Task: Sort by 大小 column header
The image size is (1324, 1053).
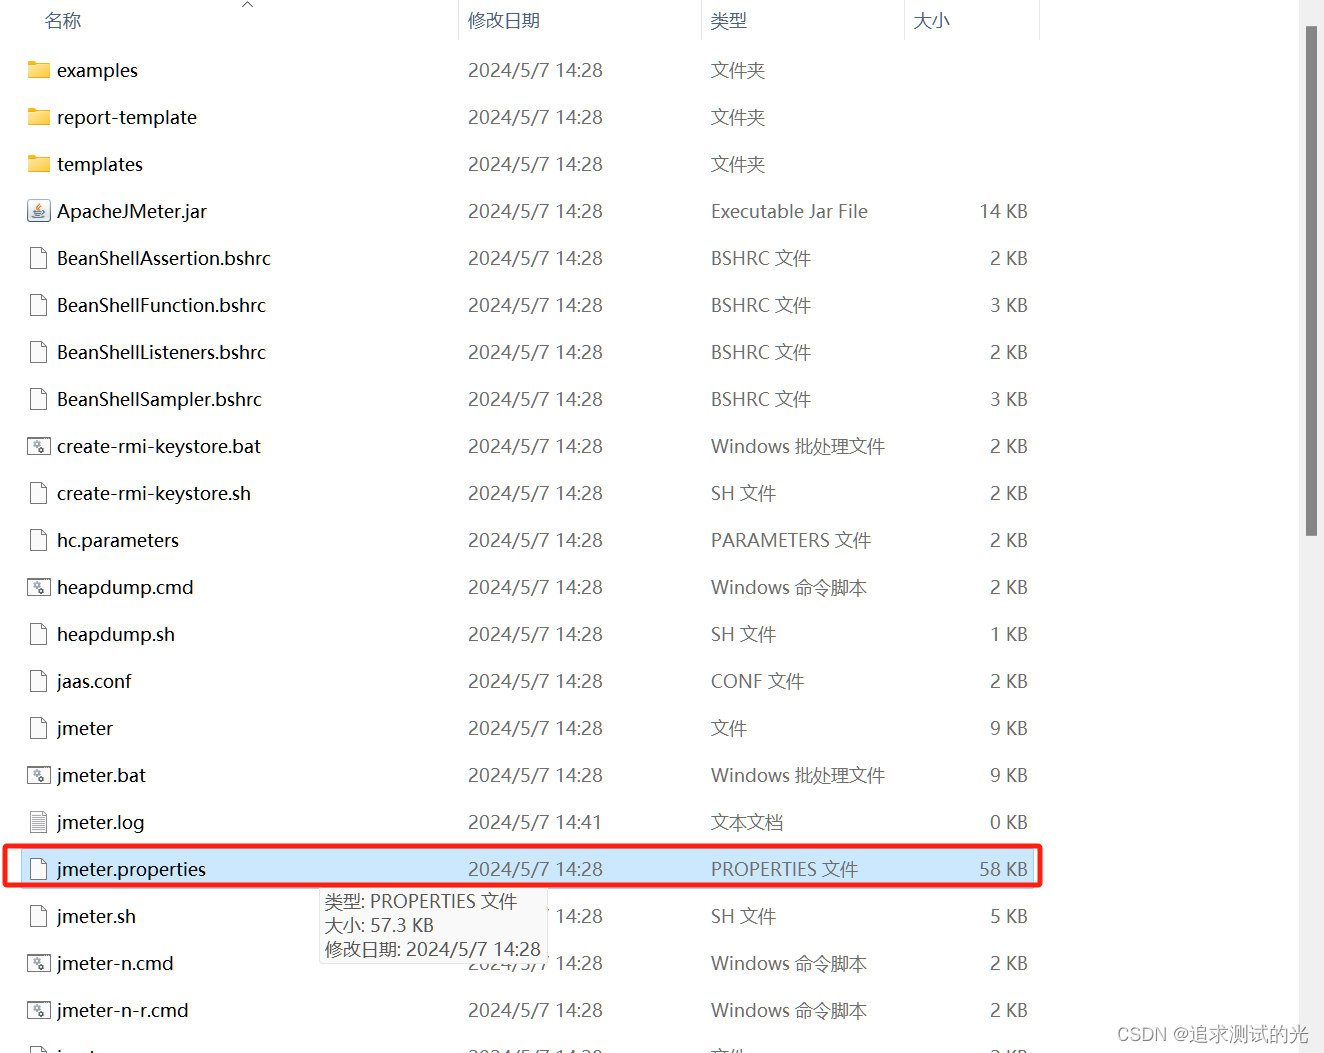Action: [931, 21]
